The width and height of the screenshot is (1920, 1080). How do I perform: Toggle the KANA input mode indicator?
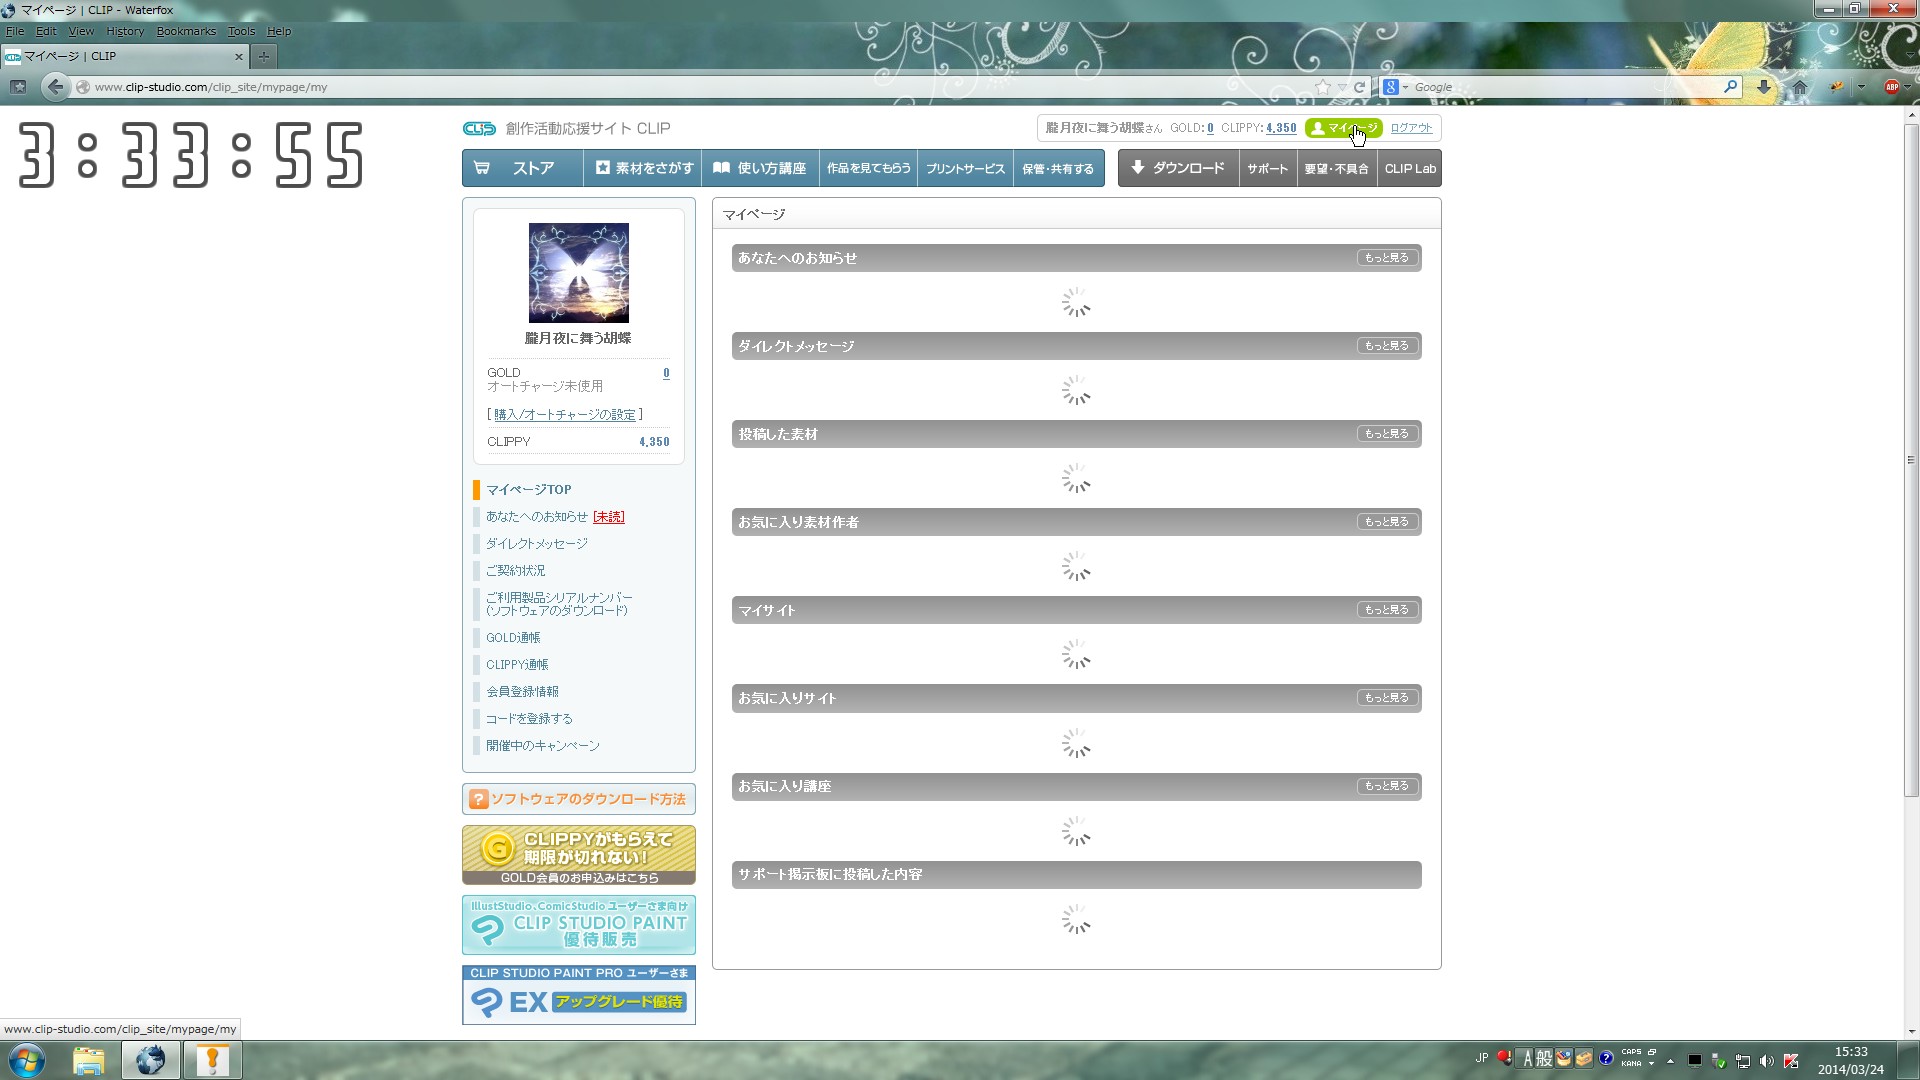coord(1631,1064)
